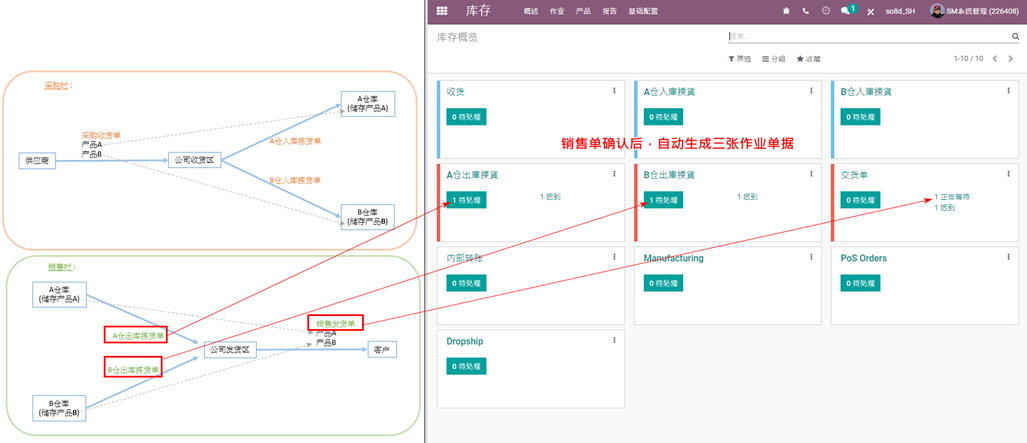Click 1 正在等待 on 交货单 card
The image size is (1027, 443).
pos(952,196)
